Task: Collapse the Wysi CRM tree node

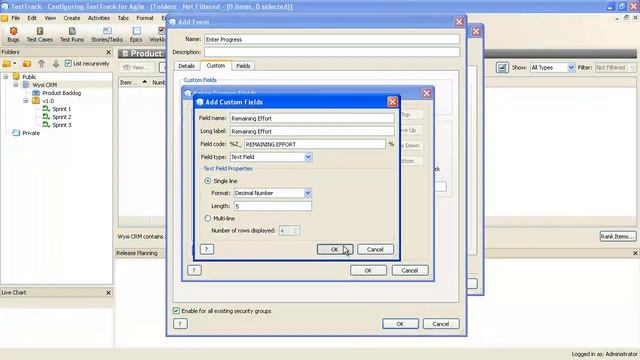Action: (16, 85)
